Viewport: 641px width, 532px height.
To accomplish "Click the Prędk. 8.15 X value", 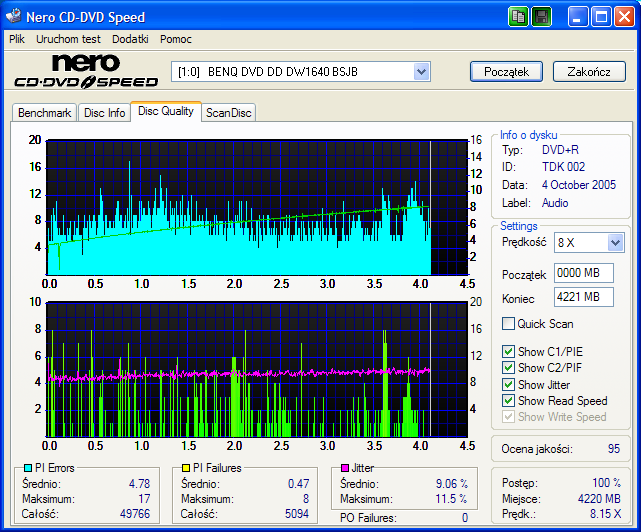I will [605, 514].
